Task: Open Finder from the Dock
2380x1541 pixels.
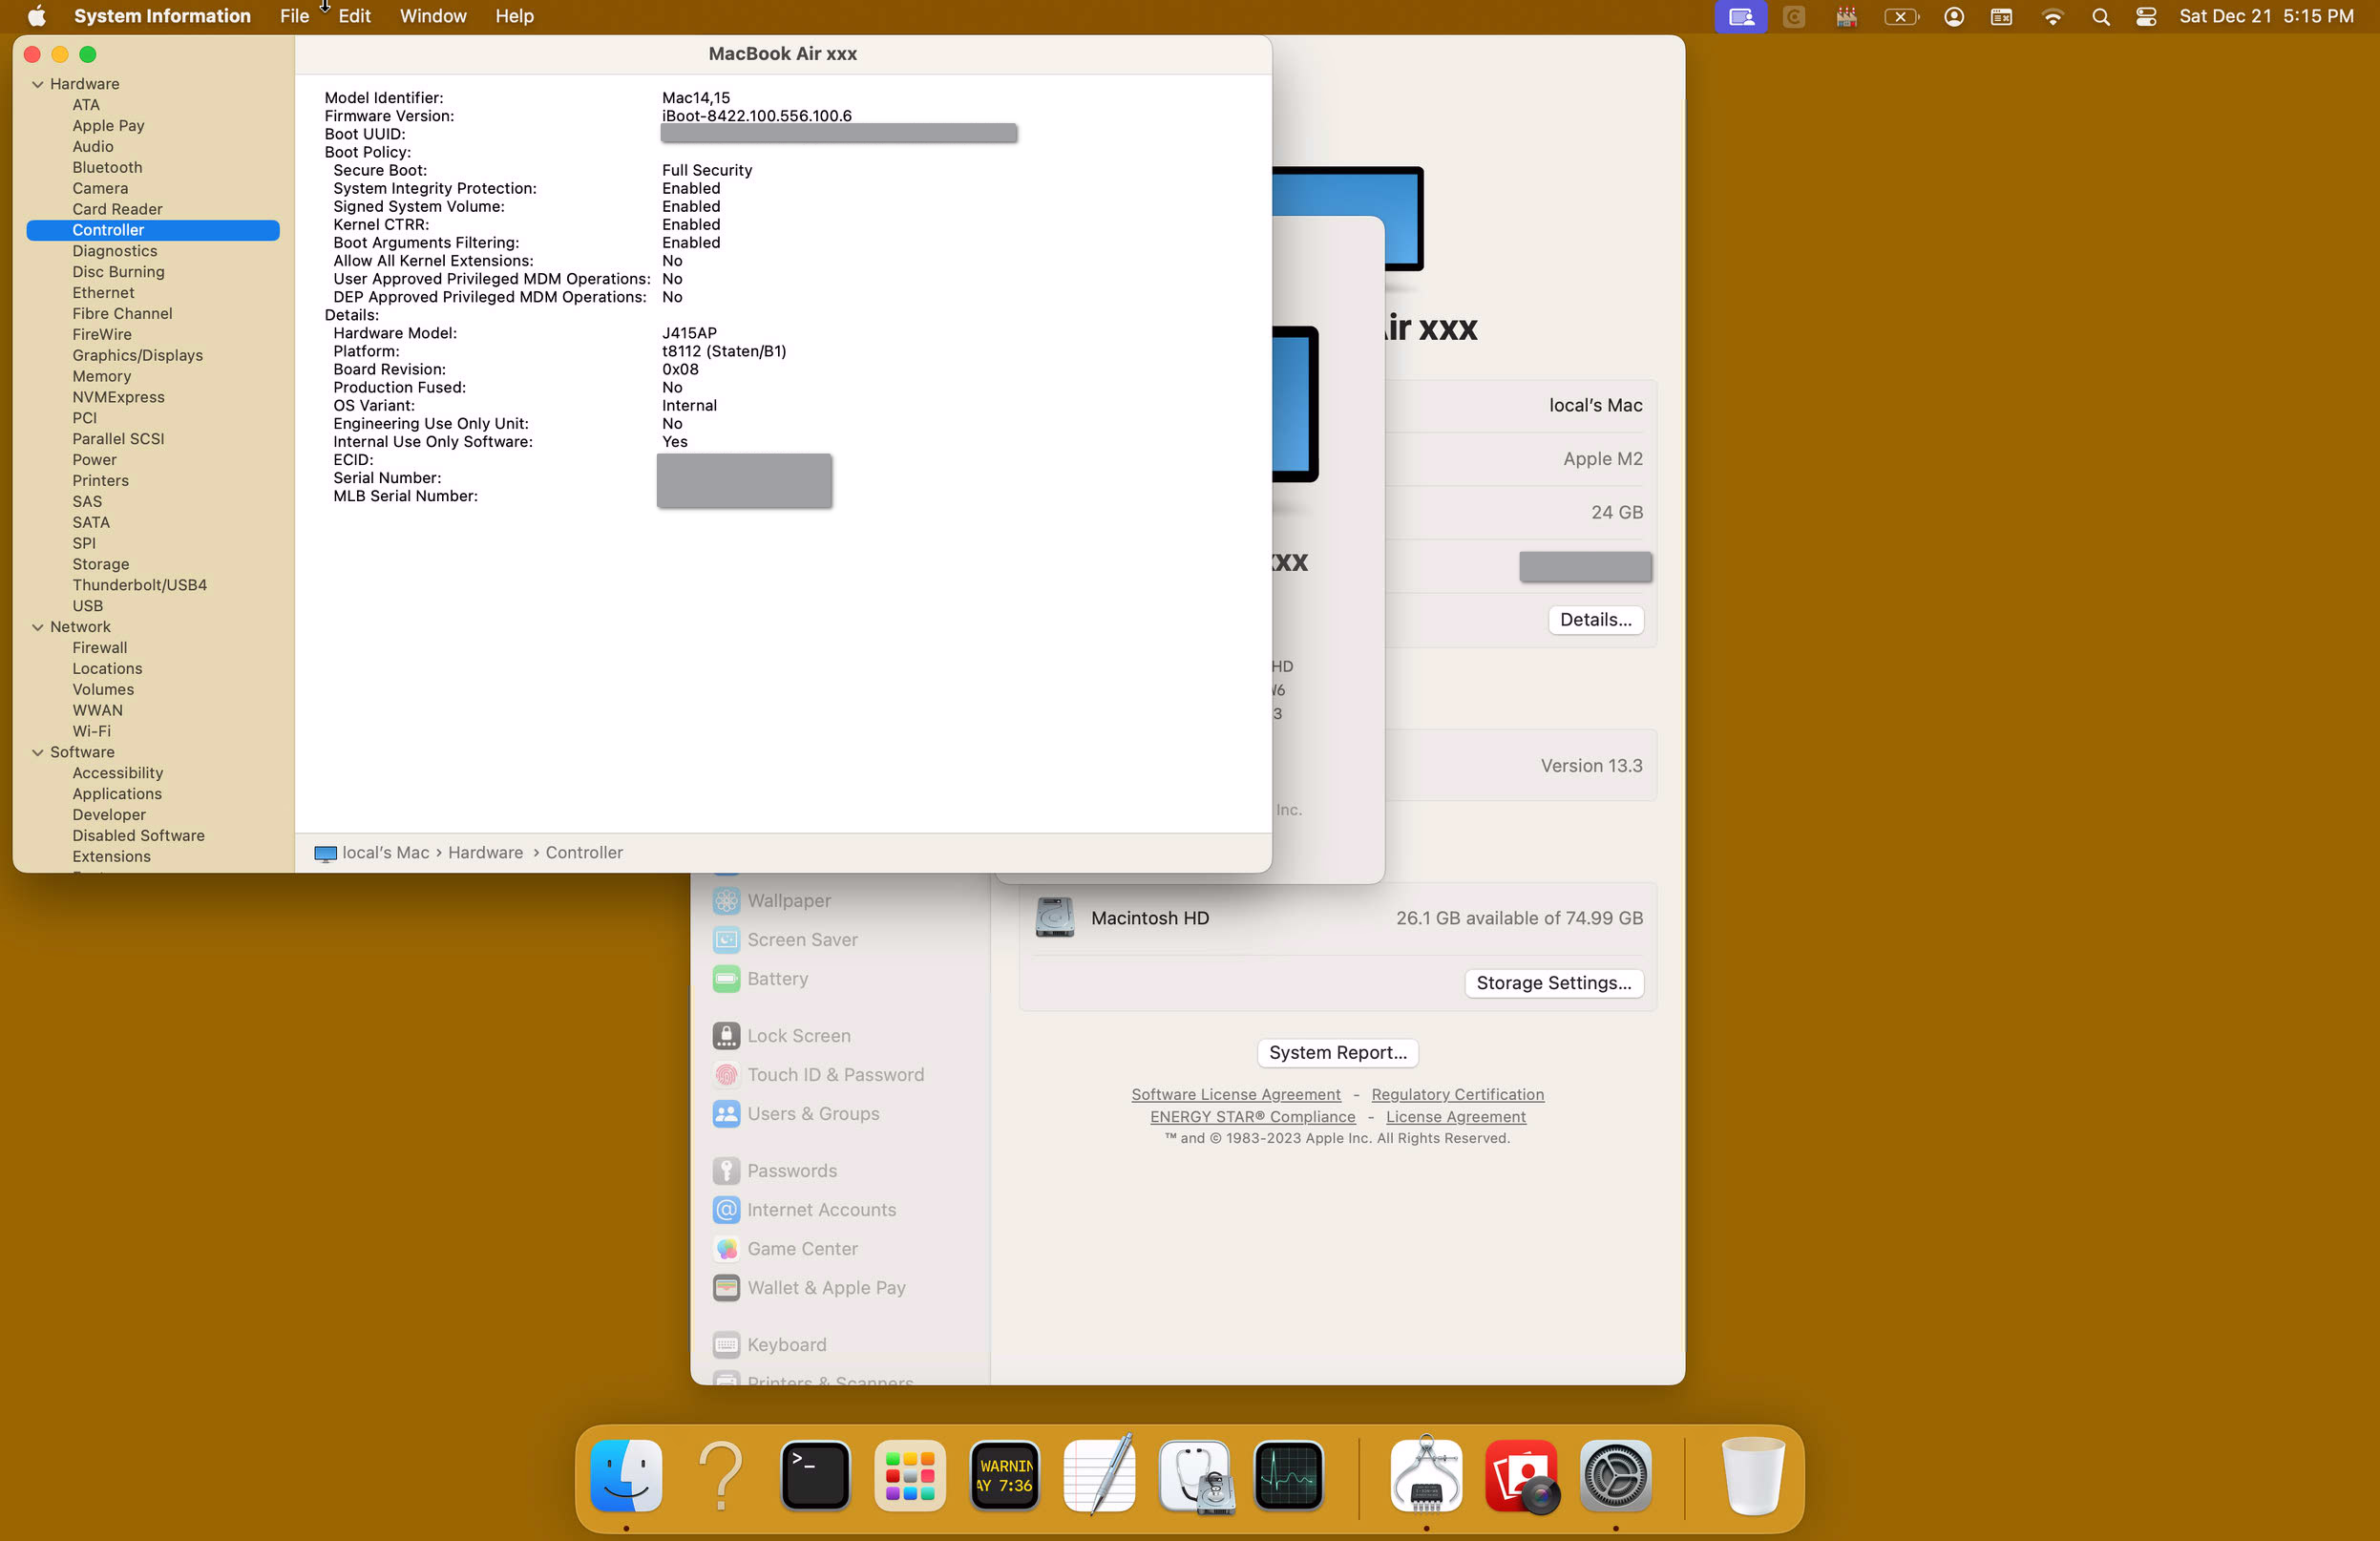Action: tap(626, 1475)
